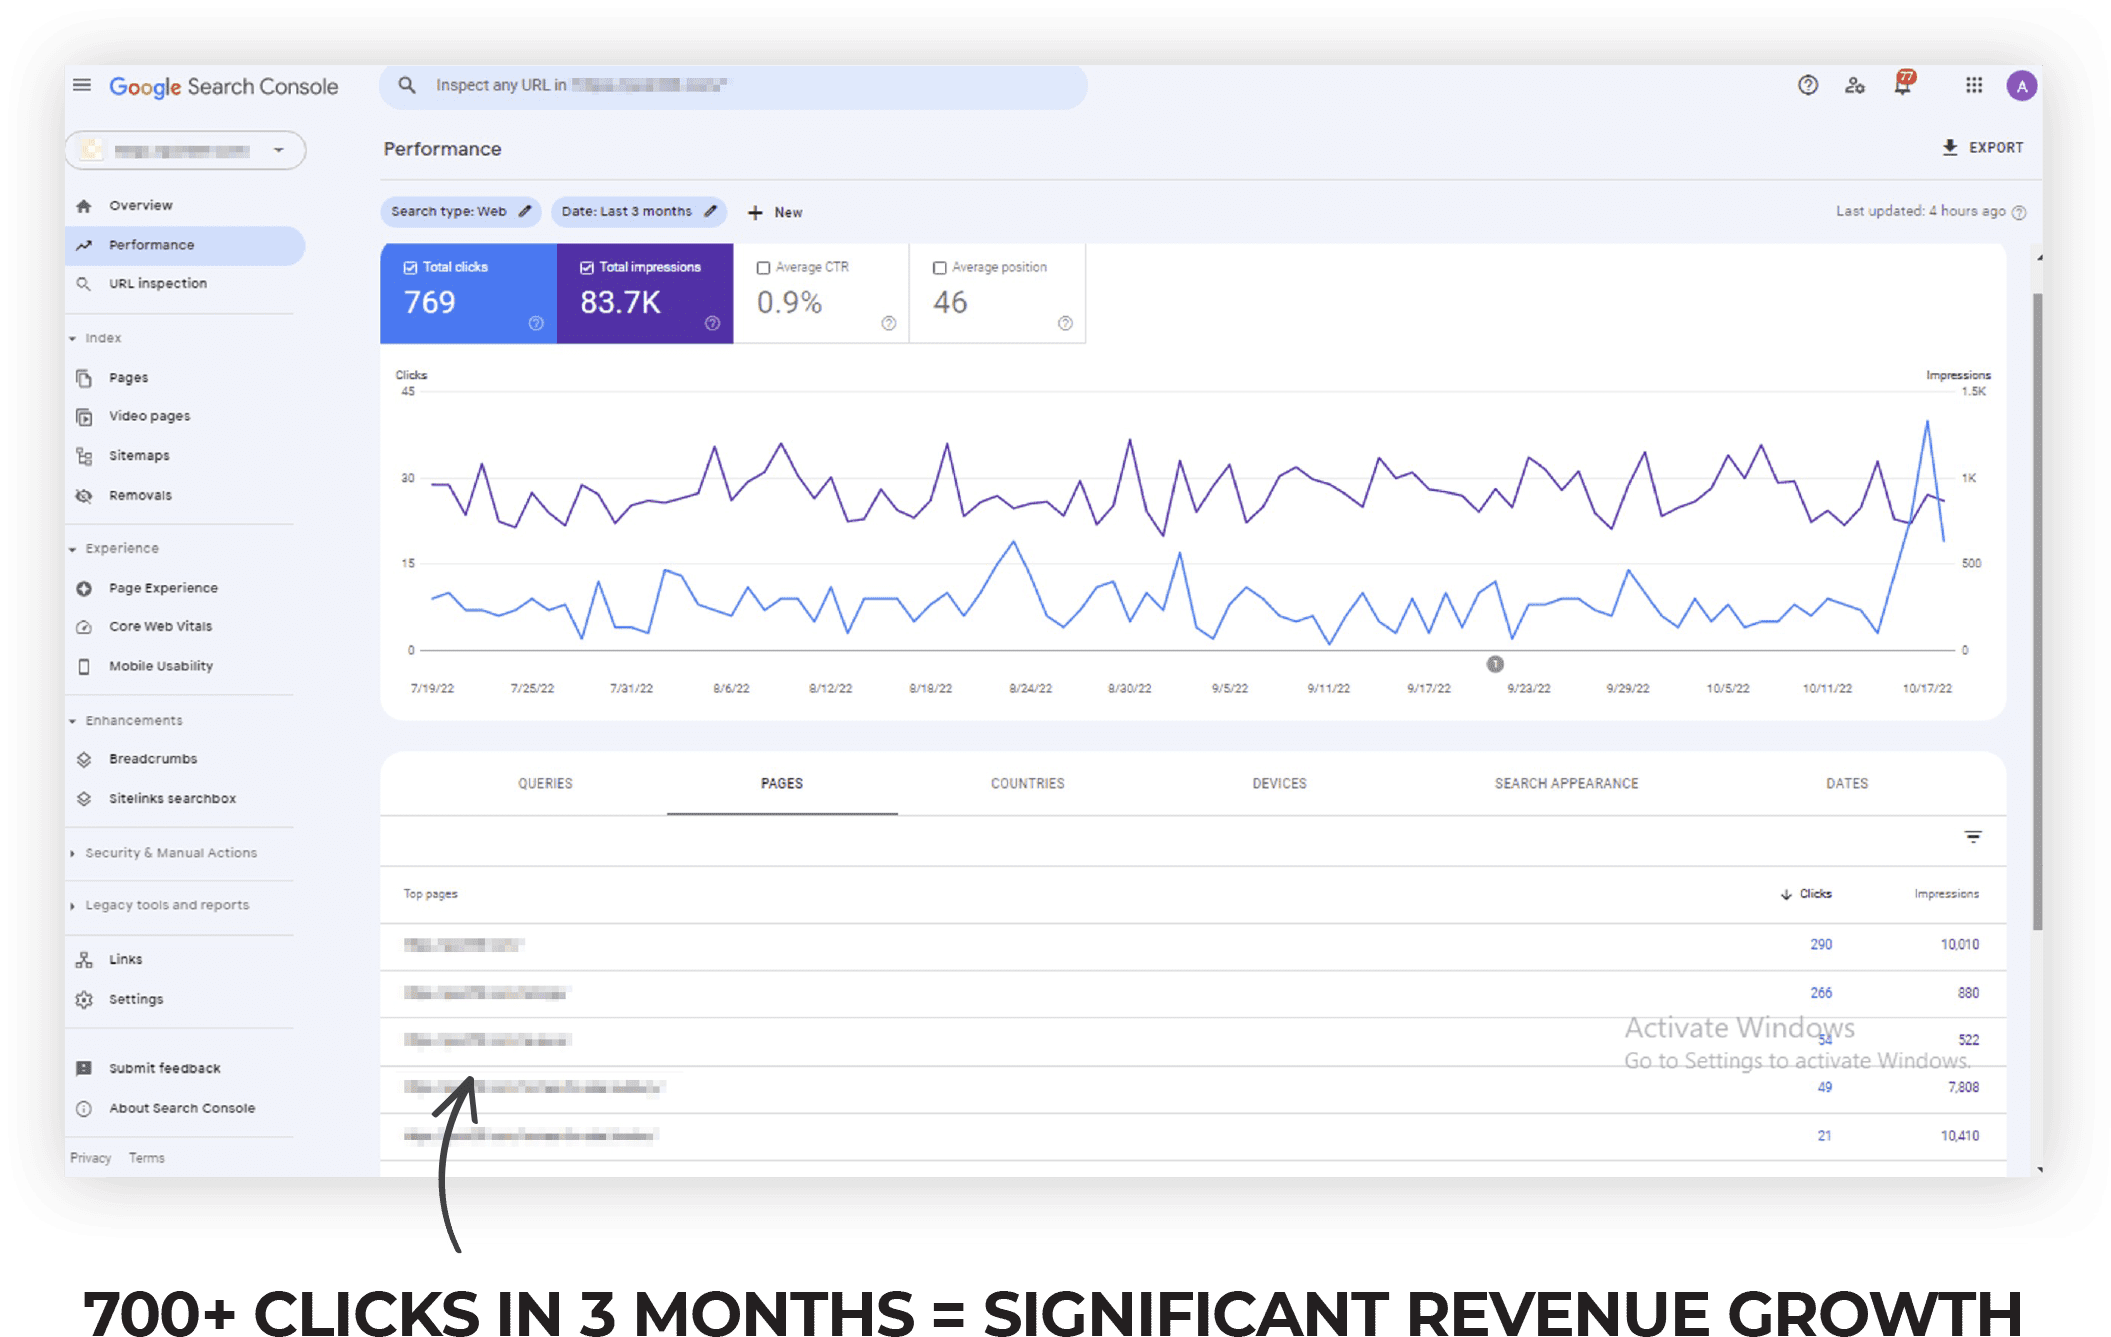Open first top page with 290 clicks
The width and height of the screenshot is (2111, 1337).
click(1192, 945)
